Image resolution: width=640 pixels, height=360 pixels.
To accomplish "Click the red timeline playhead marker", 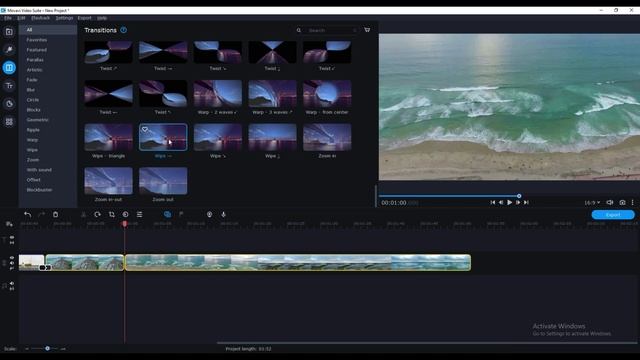I will point(124,224).
